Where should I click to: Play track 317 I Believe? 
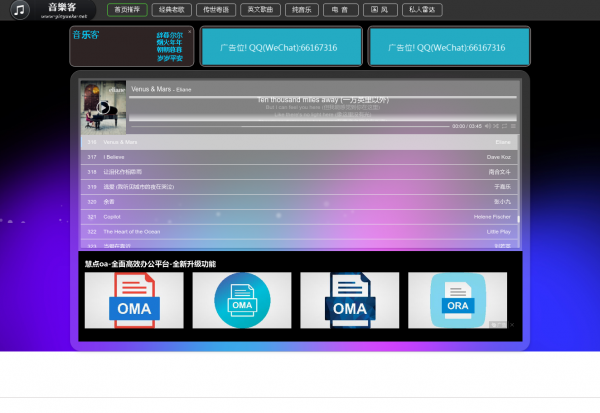300,157
